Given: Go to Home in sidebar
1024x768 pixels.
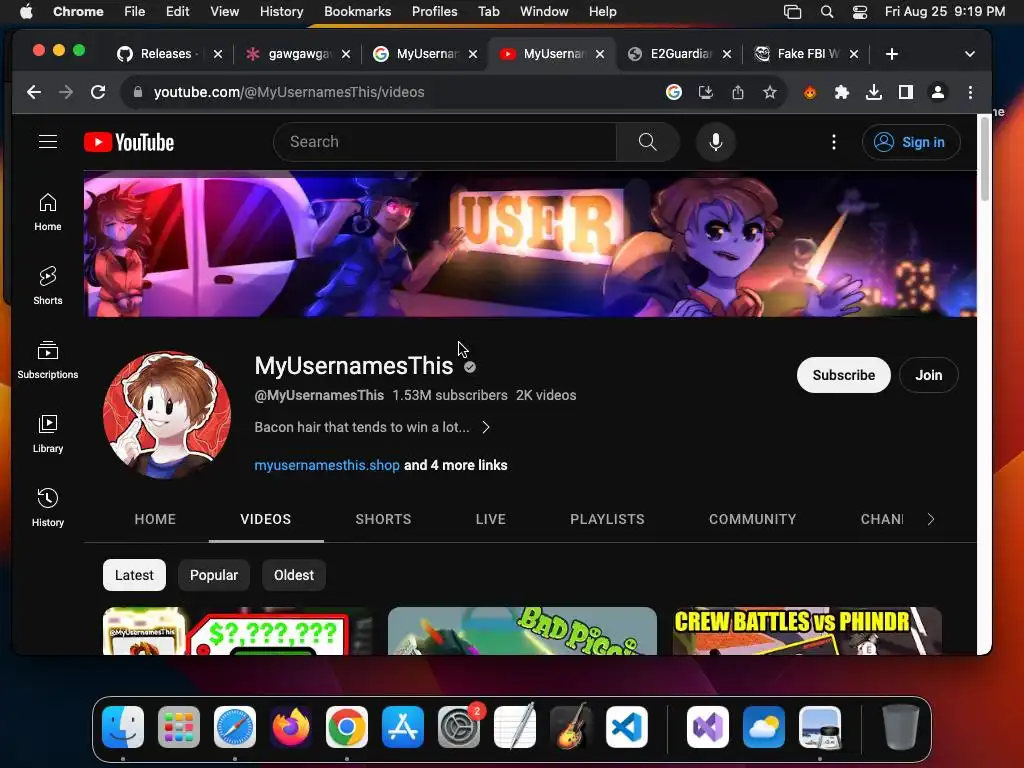Looking at the screenshot, I should click(48, 213).
